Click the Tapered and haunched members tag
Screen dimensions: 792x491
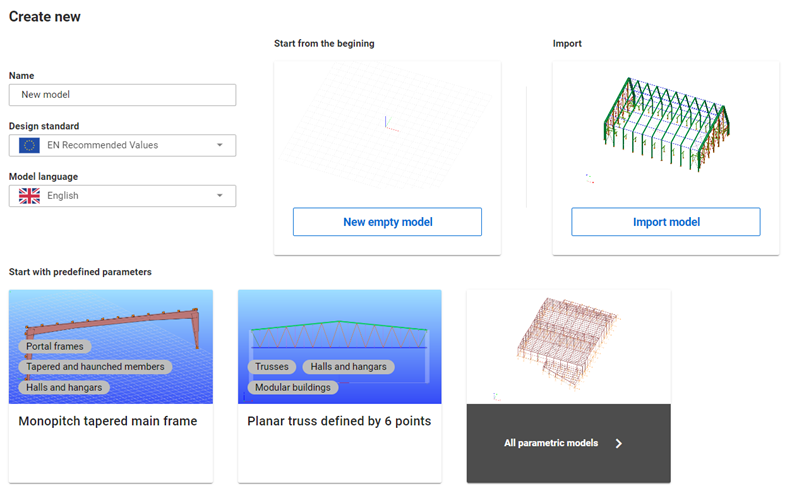[95, 367]
